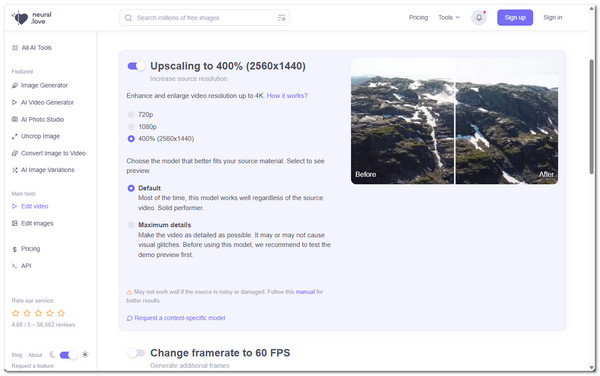
Task: Disable the Upscaling to 400% toggle
Action: click(x=136, y=66)
